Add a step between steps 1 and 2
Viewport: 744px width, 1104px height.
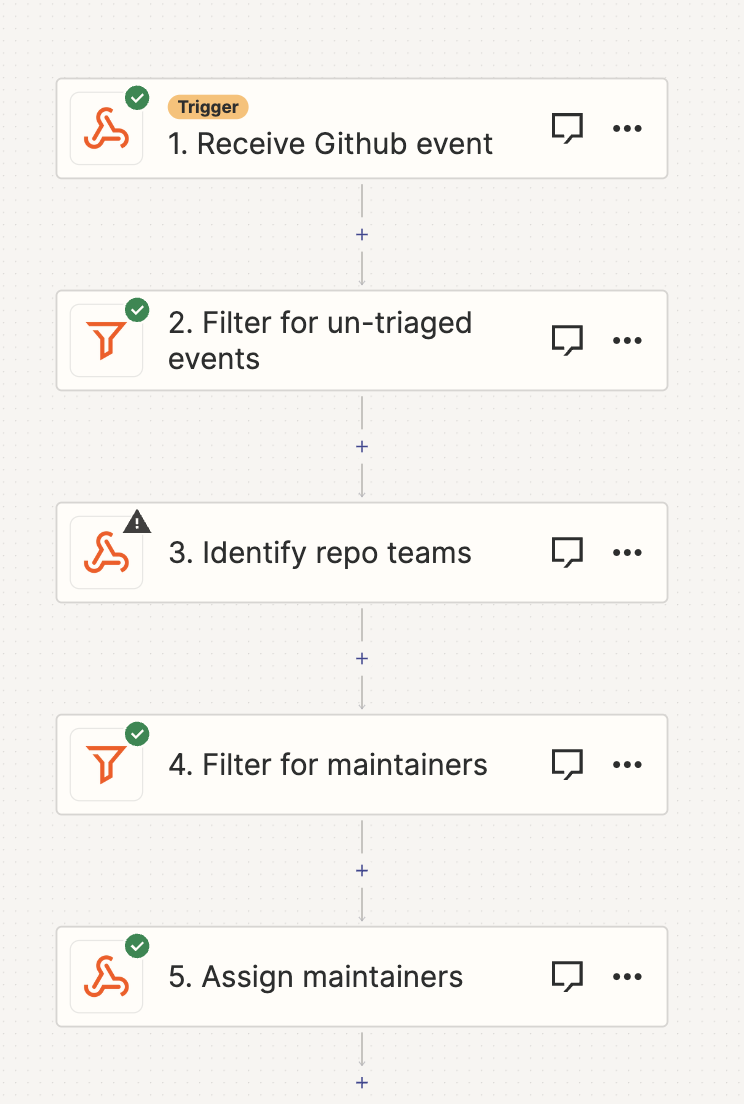[x=361, y=234]
